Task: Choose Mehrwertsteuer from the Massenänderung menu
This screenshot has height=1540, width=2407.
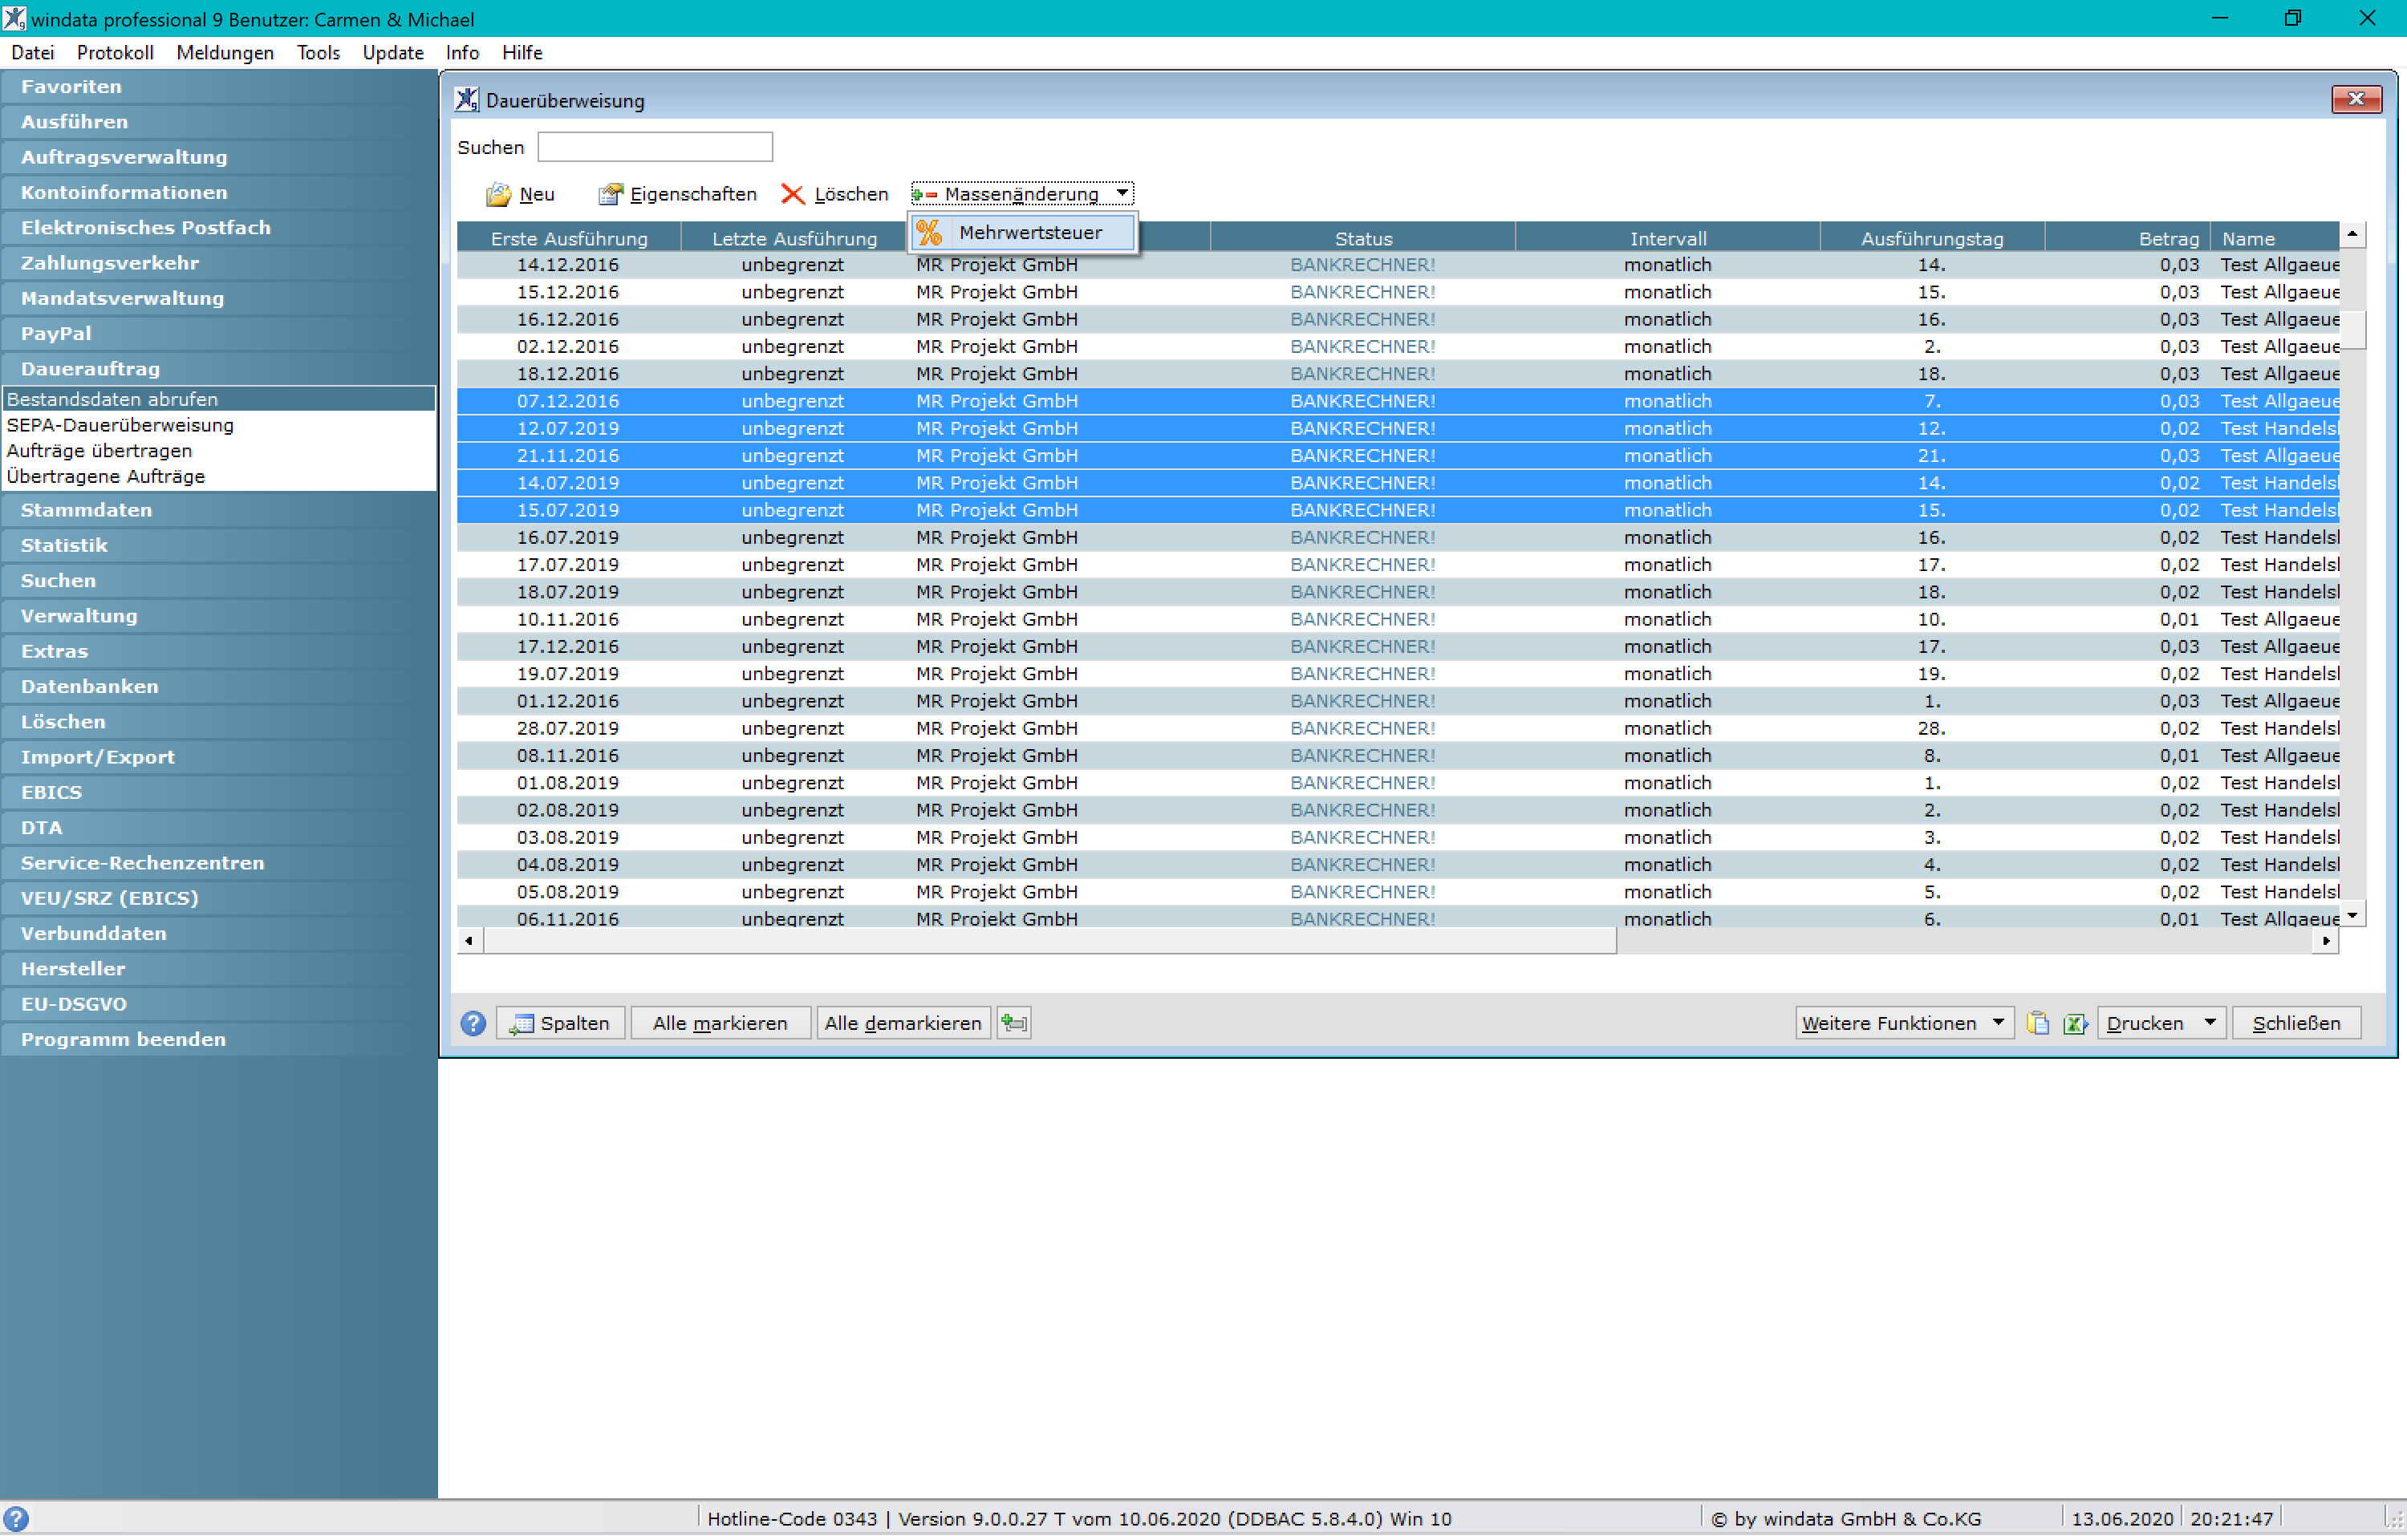Action: (x=1023, y=233)
